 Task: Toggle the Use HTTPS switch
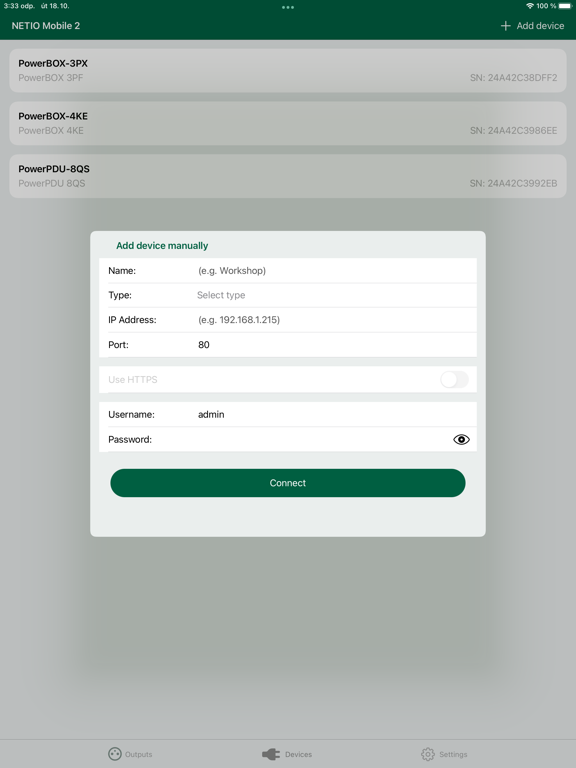[454, 380]
